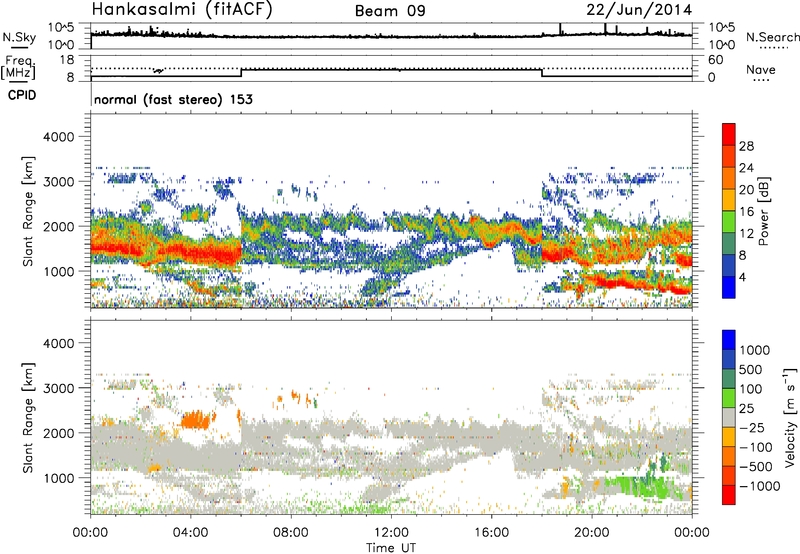This screenshot has height=554, width=800.
Task: Click the red bottom Velocity colorbar segment
Action: [729, 495]
